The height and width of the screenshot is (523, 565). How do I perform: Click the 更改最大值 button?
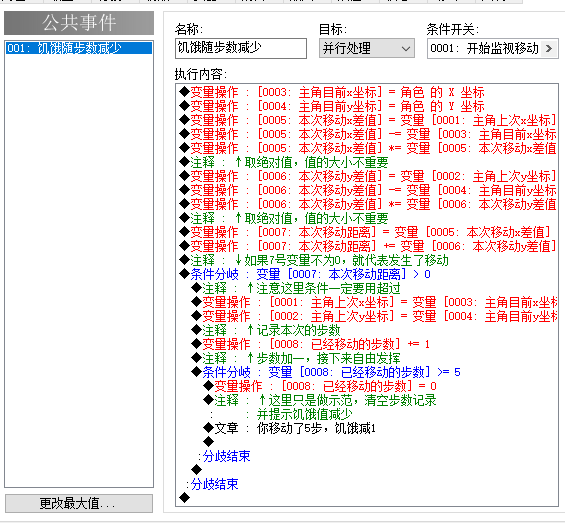click(x=79, y=503)
